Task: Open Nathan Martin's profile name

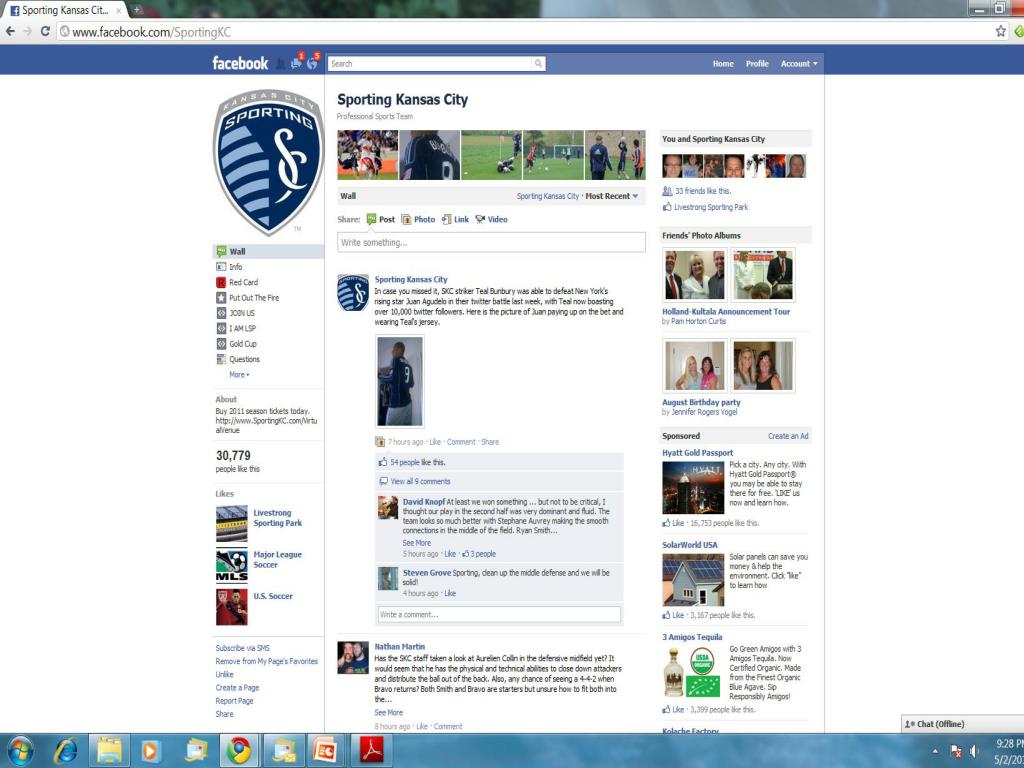Action: [400, 647]
